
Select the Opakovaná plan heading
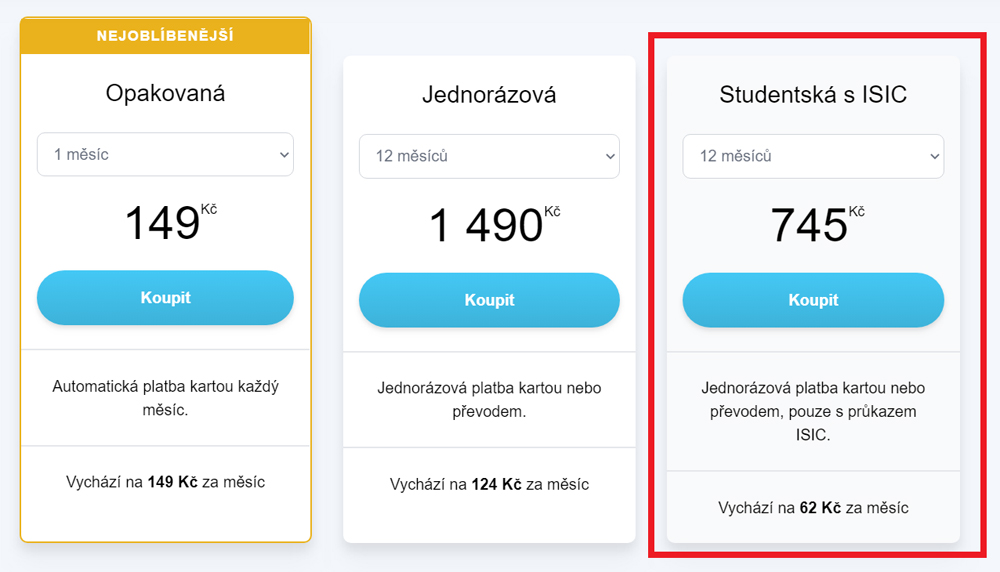click(x=165, y=93)
